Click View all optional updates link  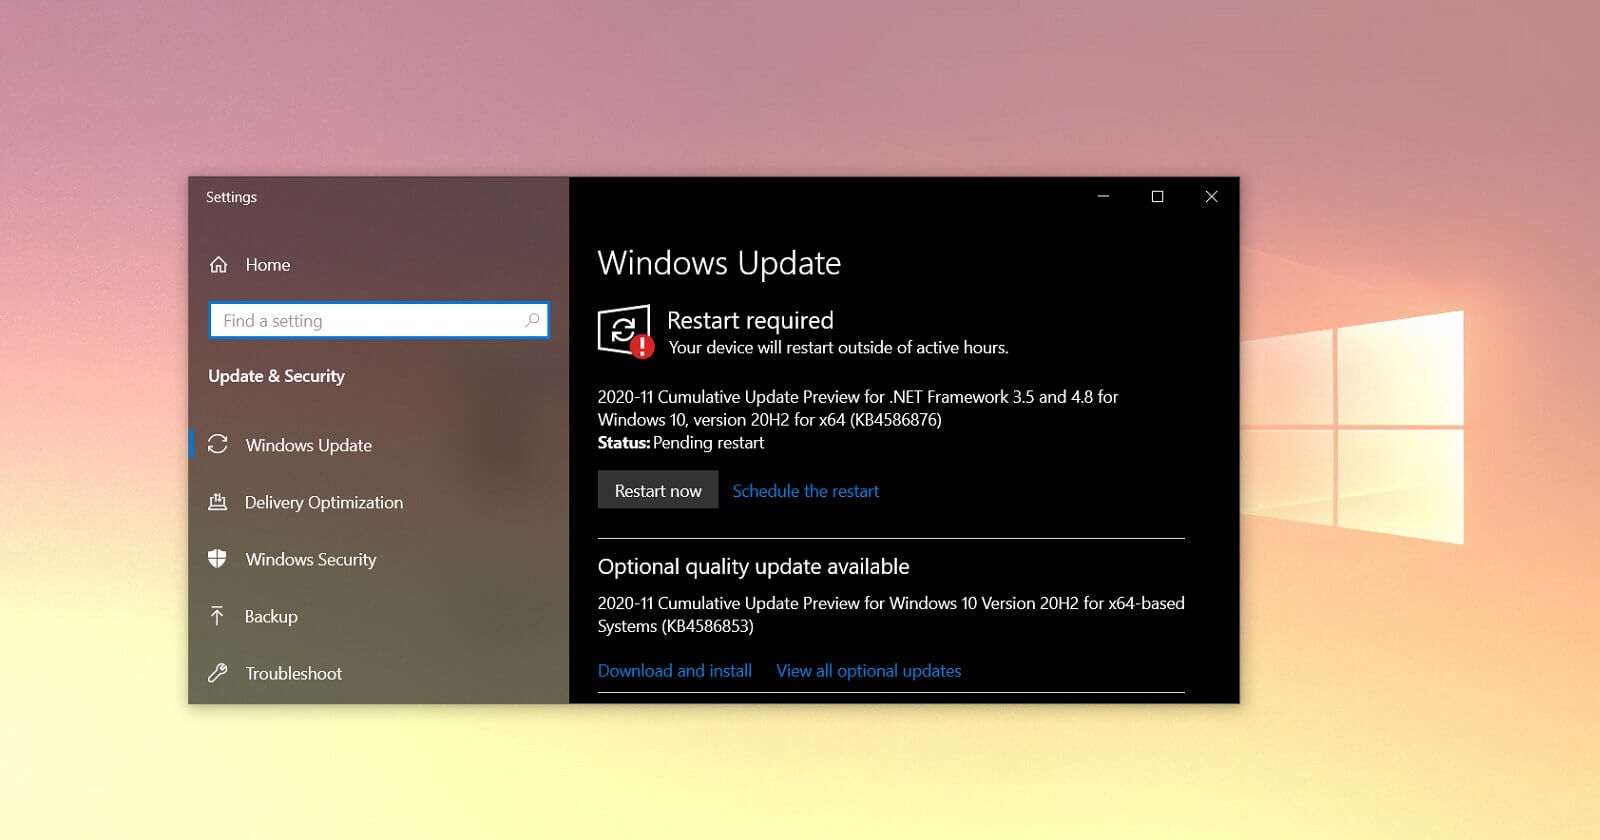[x=868, y=670]
